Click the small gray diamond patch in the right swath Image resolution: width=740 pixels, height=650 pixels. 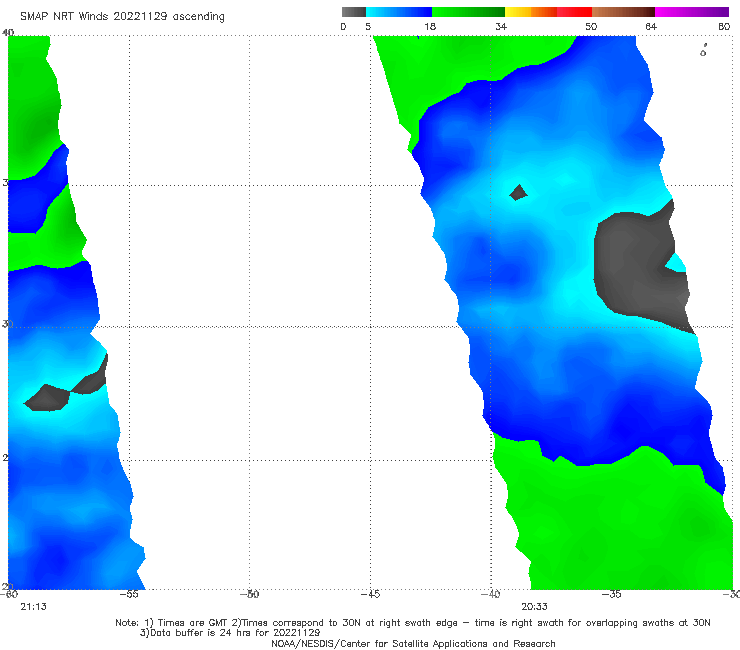point(519,193)
